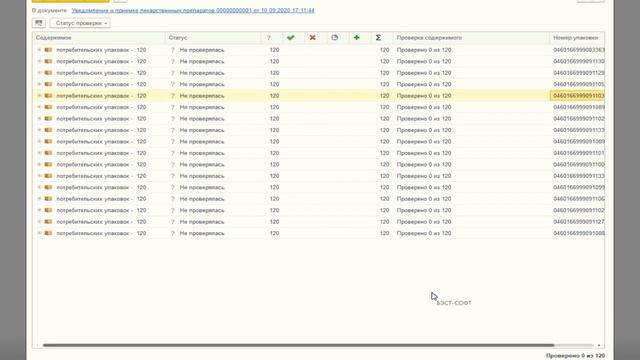Click status question icon in row 0460166999091101

coord(173,153)
